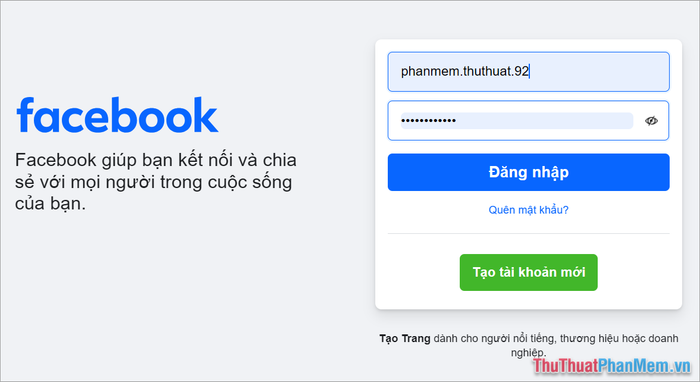Click the text phanmem.thuthuat.92 inside the username box
The width and height of the screenshot is (700, 382).
click(x=465, y=71)
